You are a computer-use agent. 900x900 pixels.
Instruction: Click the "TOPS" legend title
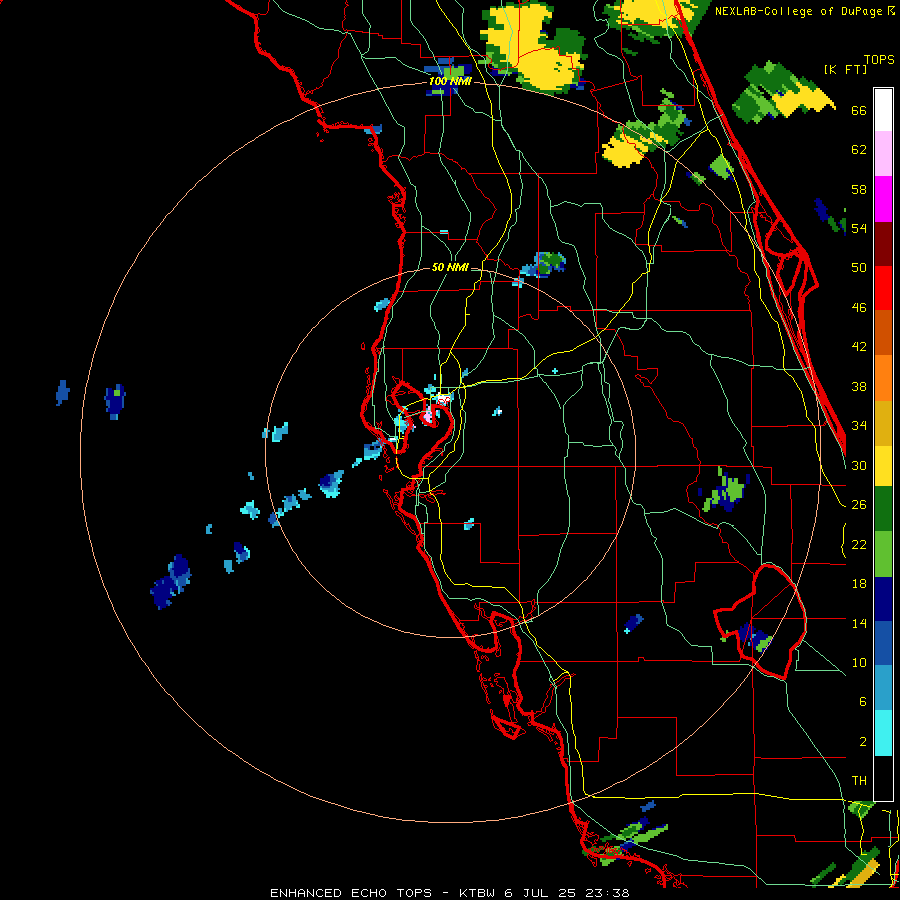point(879,60)
